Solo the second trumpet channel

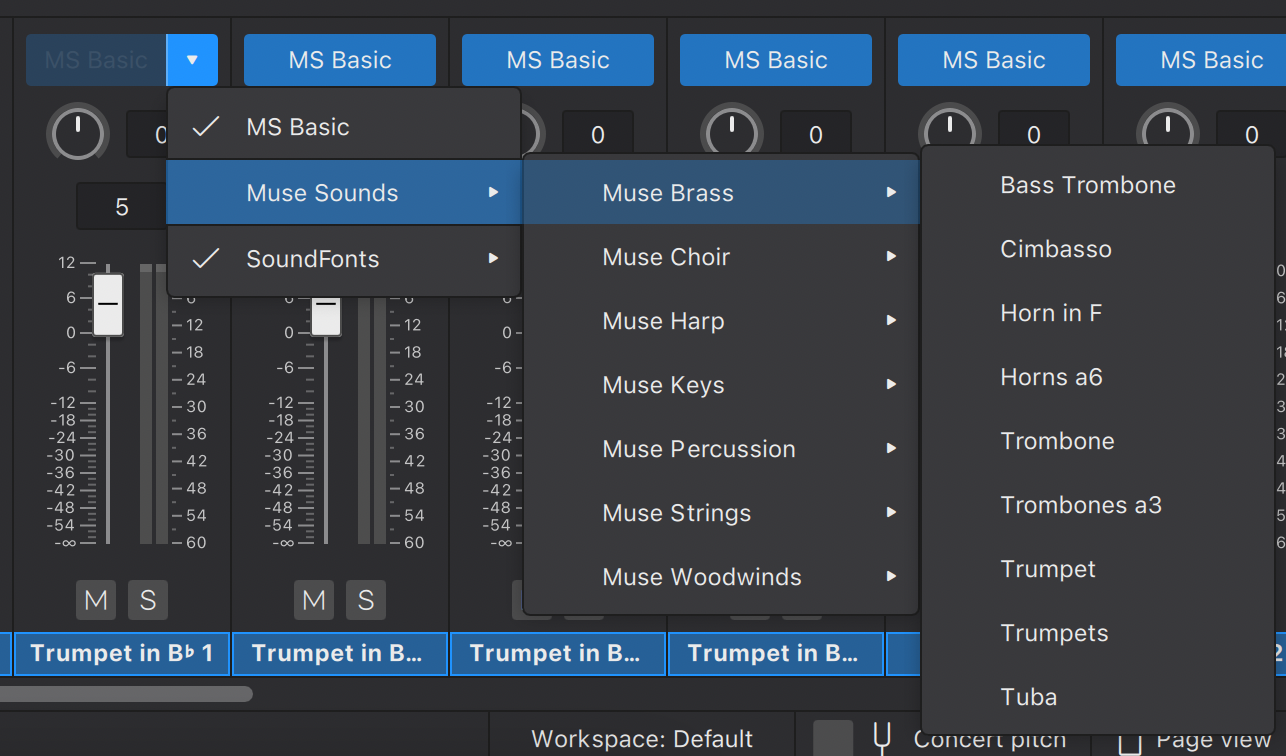(x=366, y=600)
